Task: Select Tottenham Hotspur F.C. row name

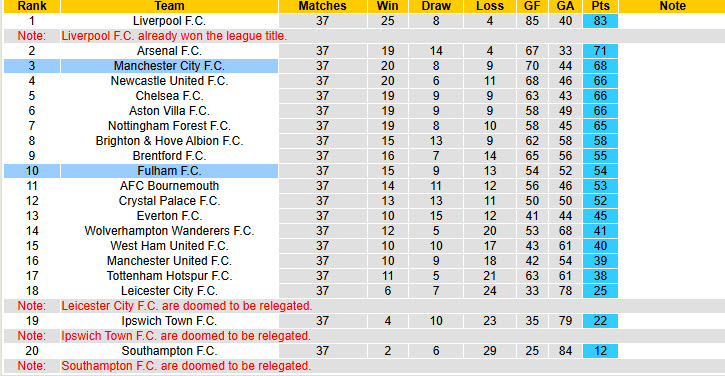Action: click(x=169, y=276)
